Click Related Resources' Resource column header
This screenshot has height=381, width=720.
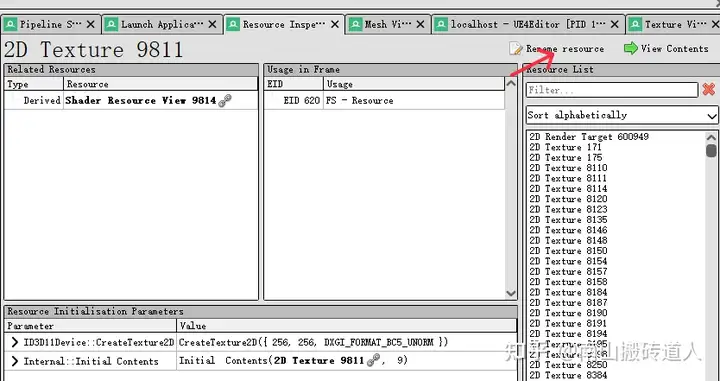pos(161,84)
